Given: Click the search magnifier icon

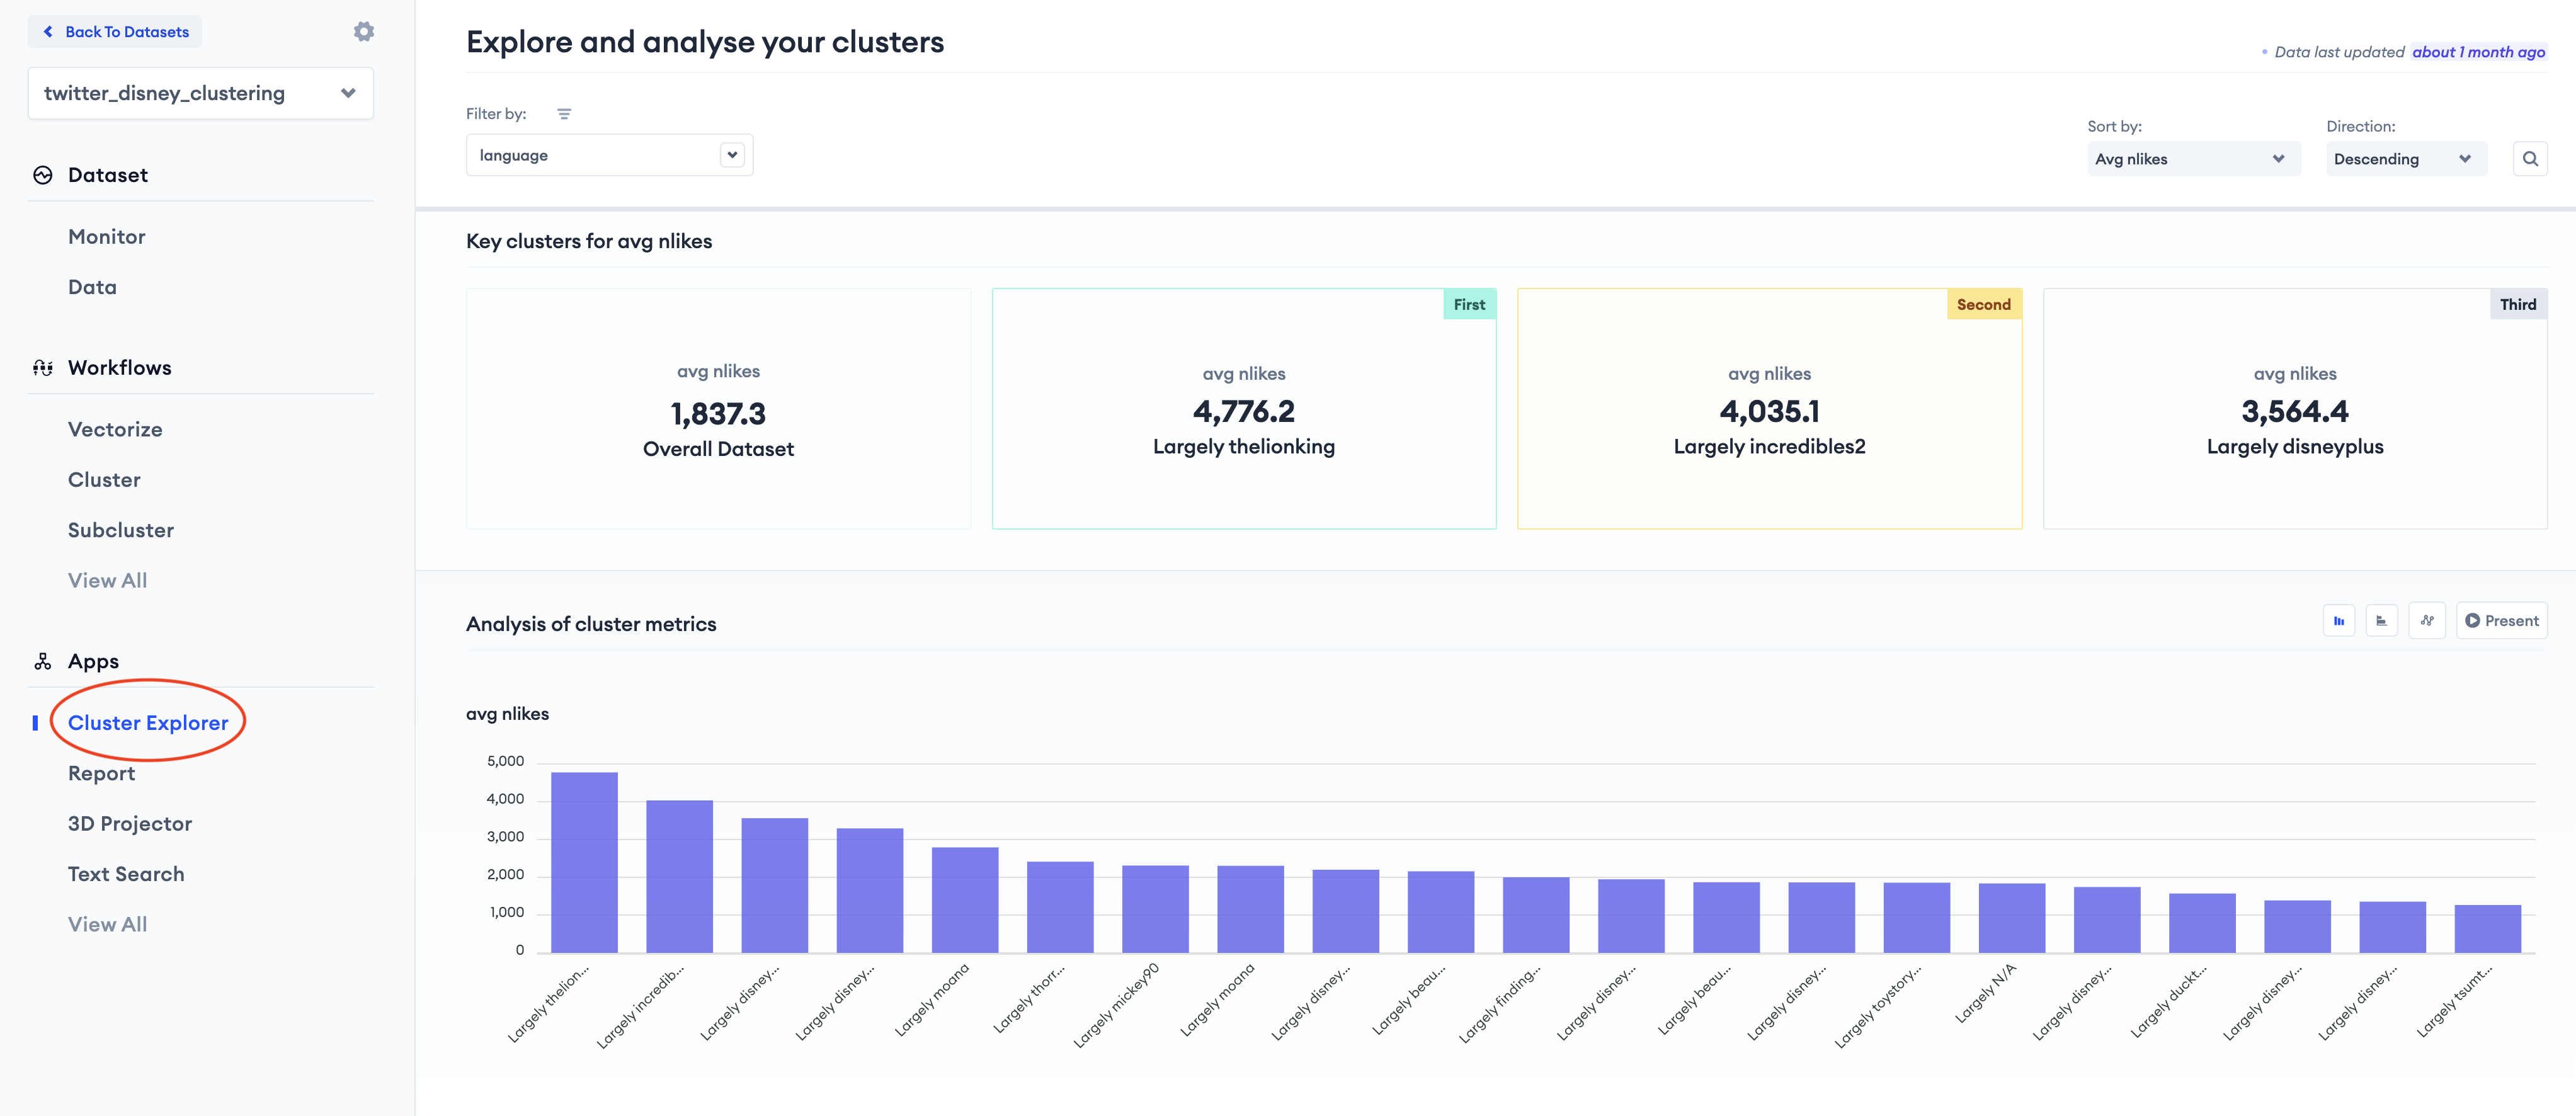Looking at the screenshot, I should 2529,159.
